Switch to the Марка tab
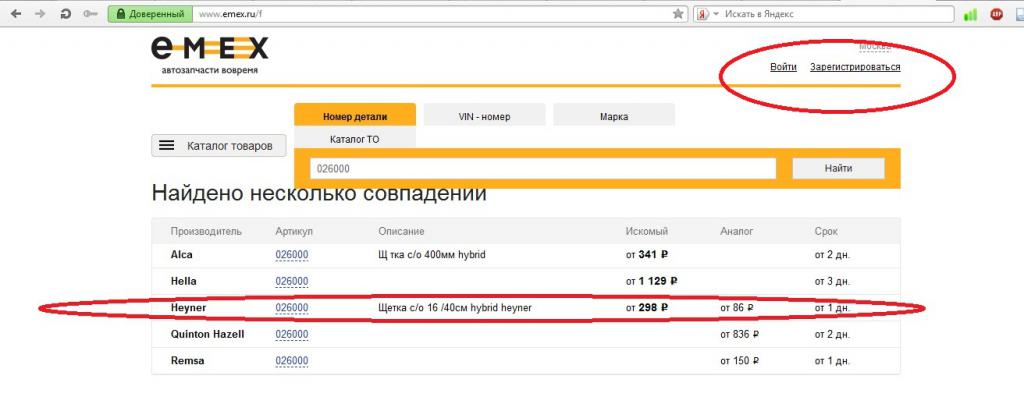 point(614,115)
